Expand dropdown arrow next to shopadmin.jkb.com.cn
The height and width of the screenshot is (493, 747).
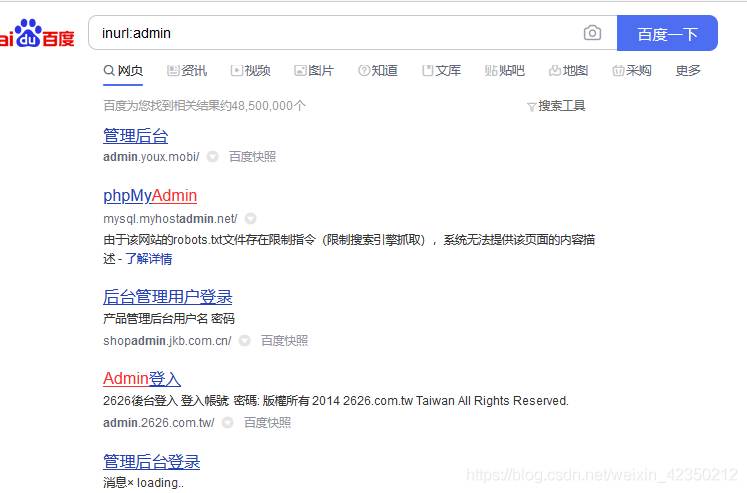coord(244,341)
